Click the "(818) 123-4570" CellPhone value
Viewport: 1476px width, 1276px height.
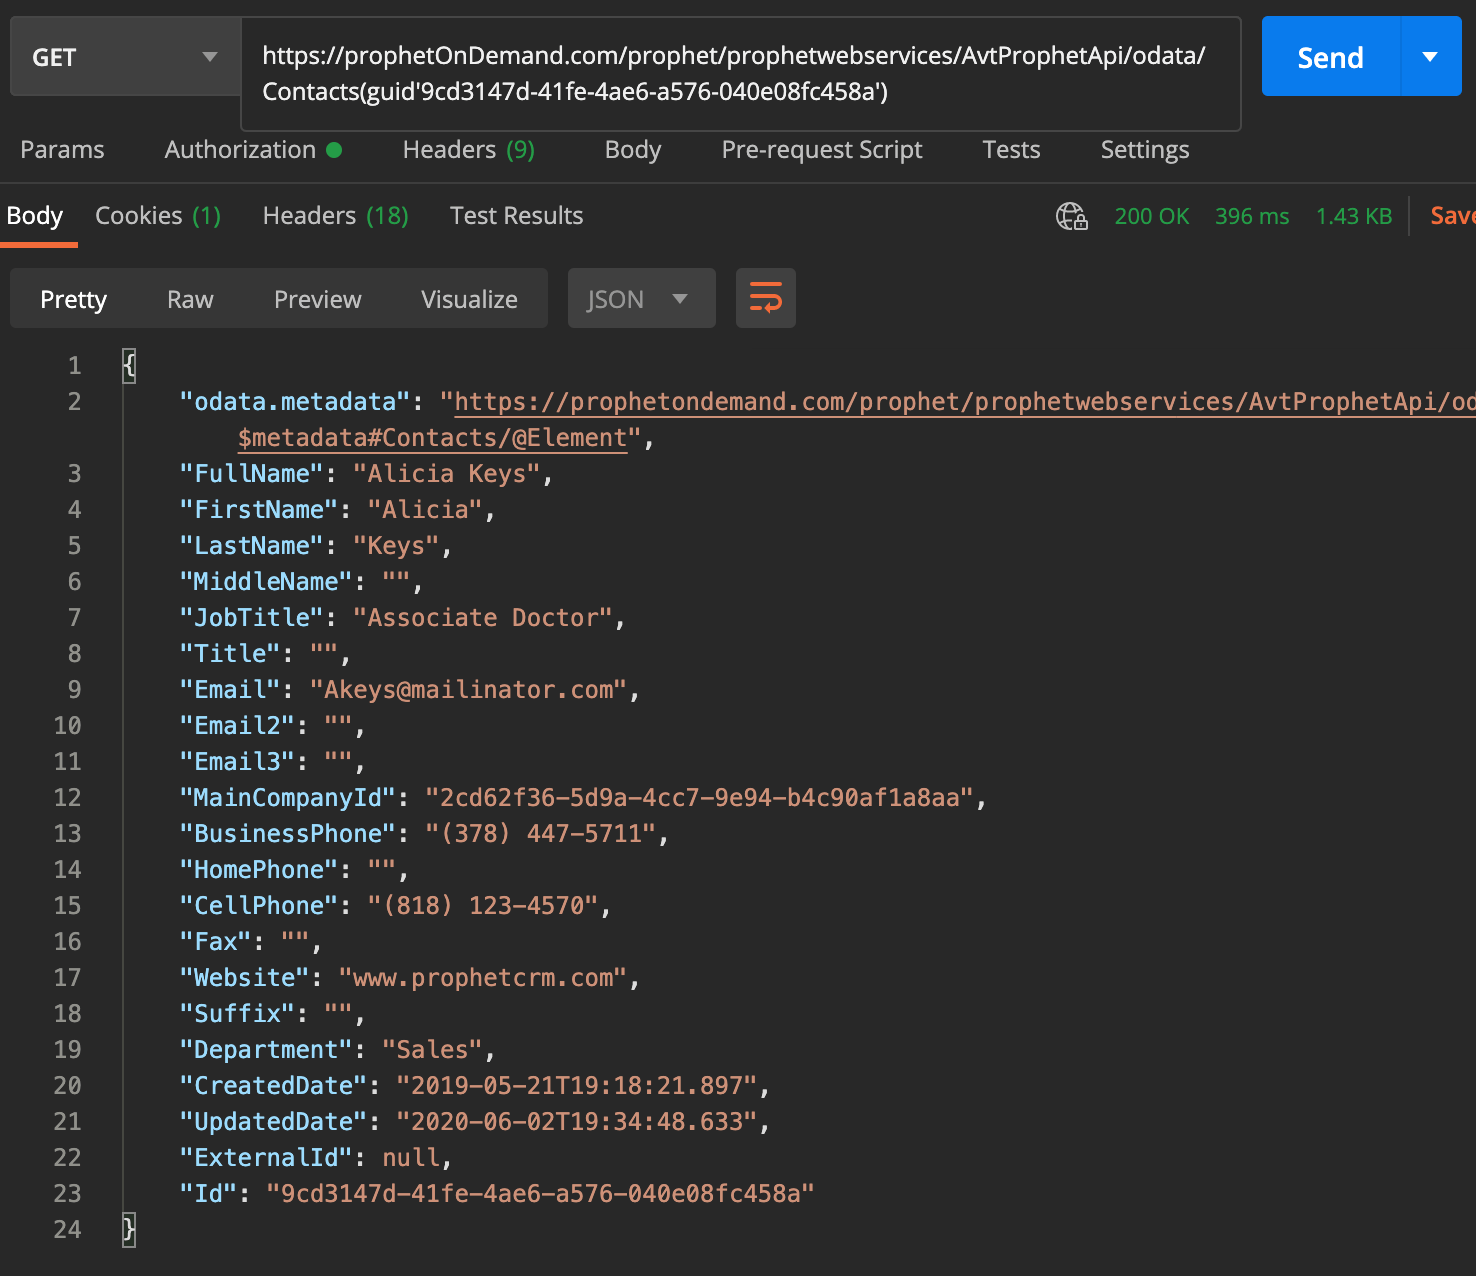[483, 906]
